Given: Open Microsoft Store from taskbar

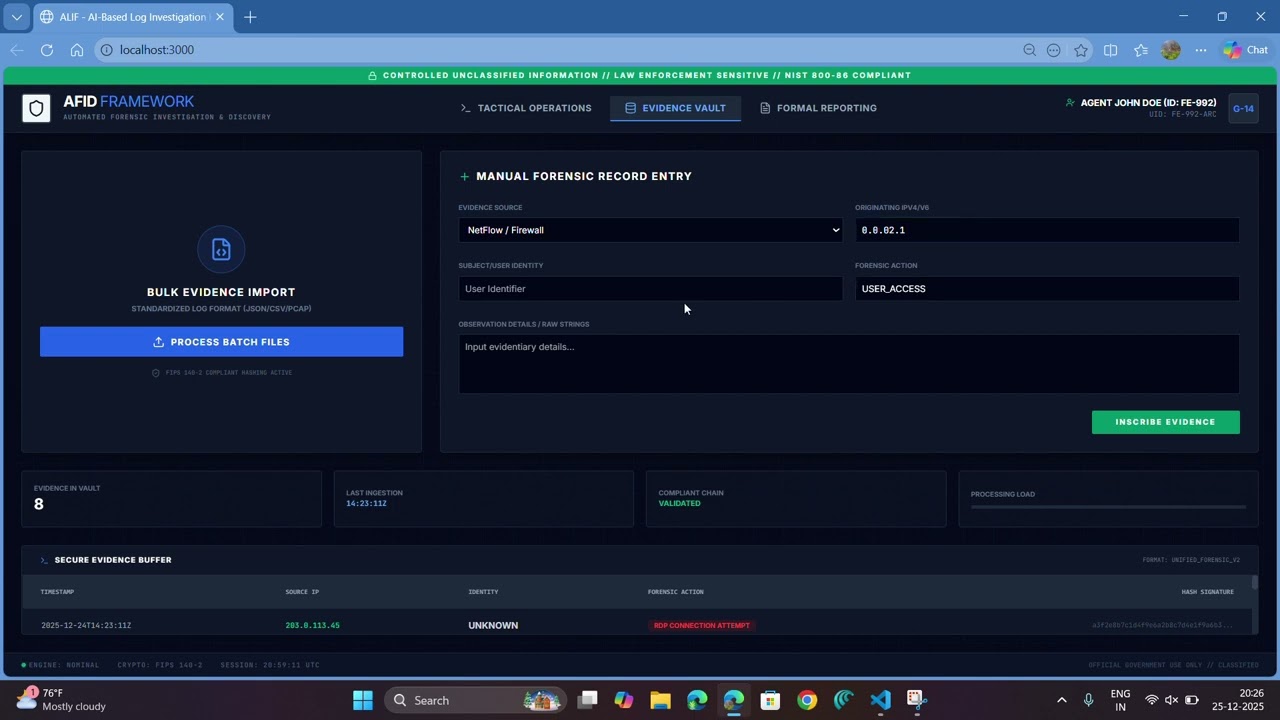Looking at the screenshot, I should pyautogui.click(x=770, y=700).
